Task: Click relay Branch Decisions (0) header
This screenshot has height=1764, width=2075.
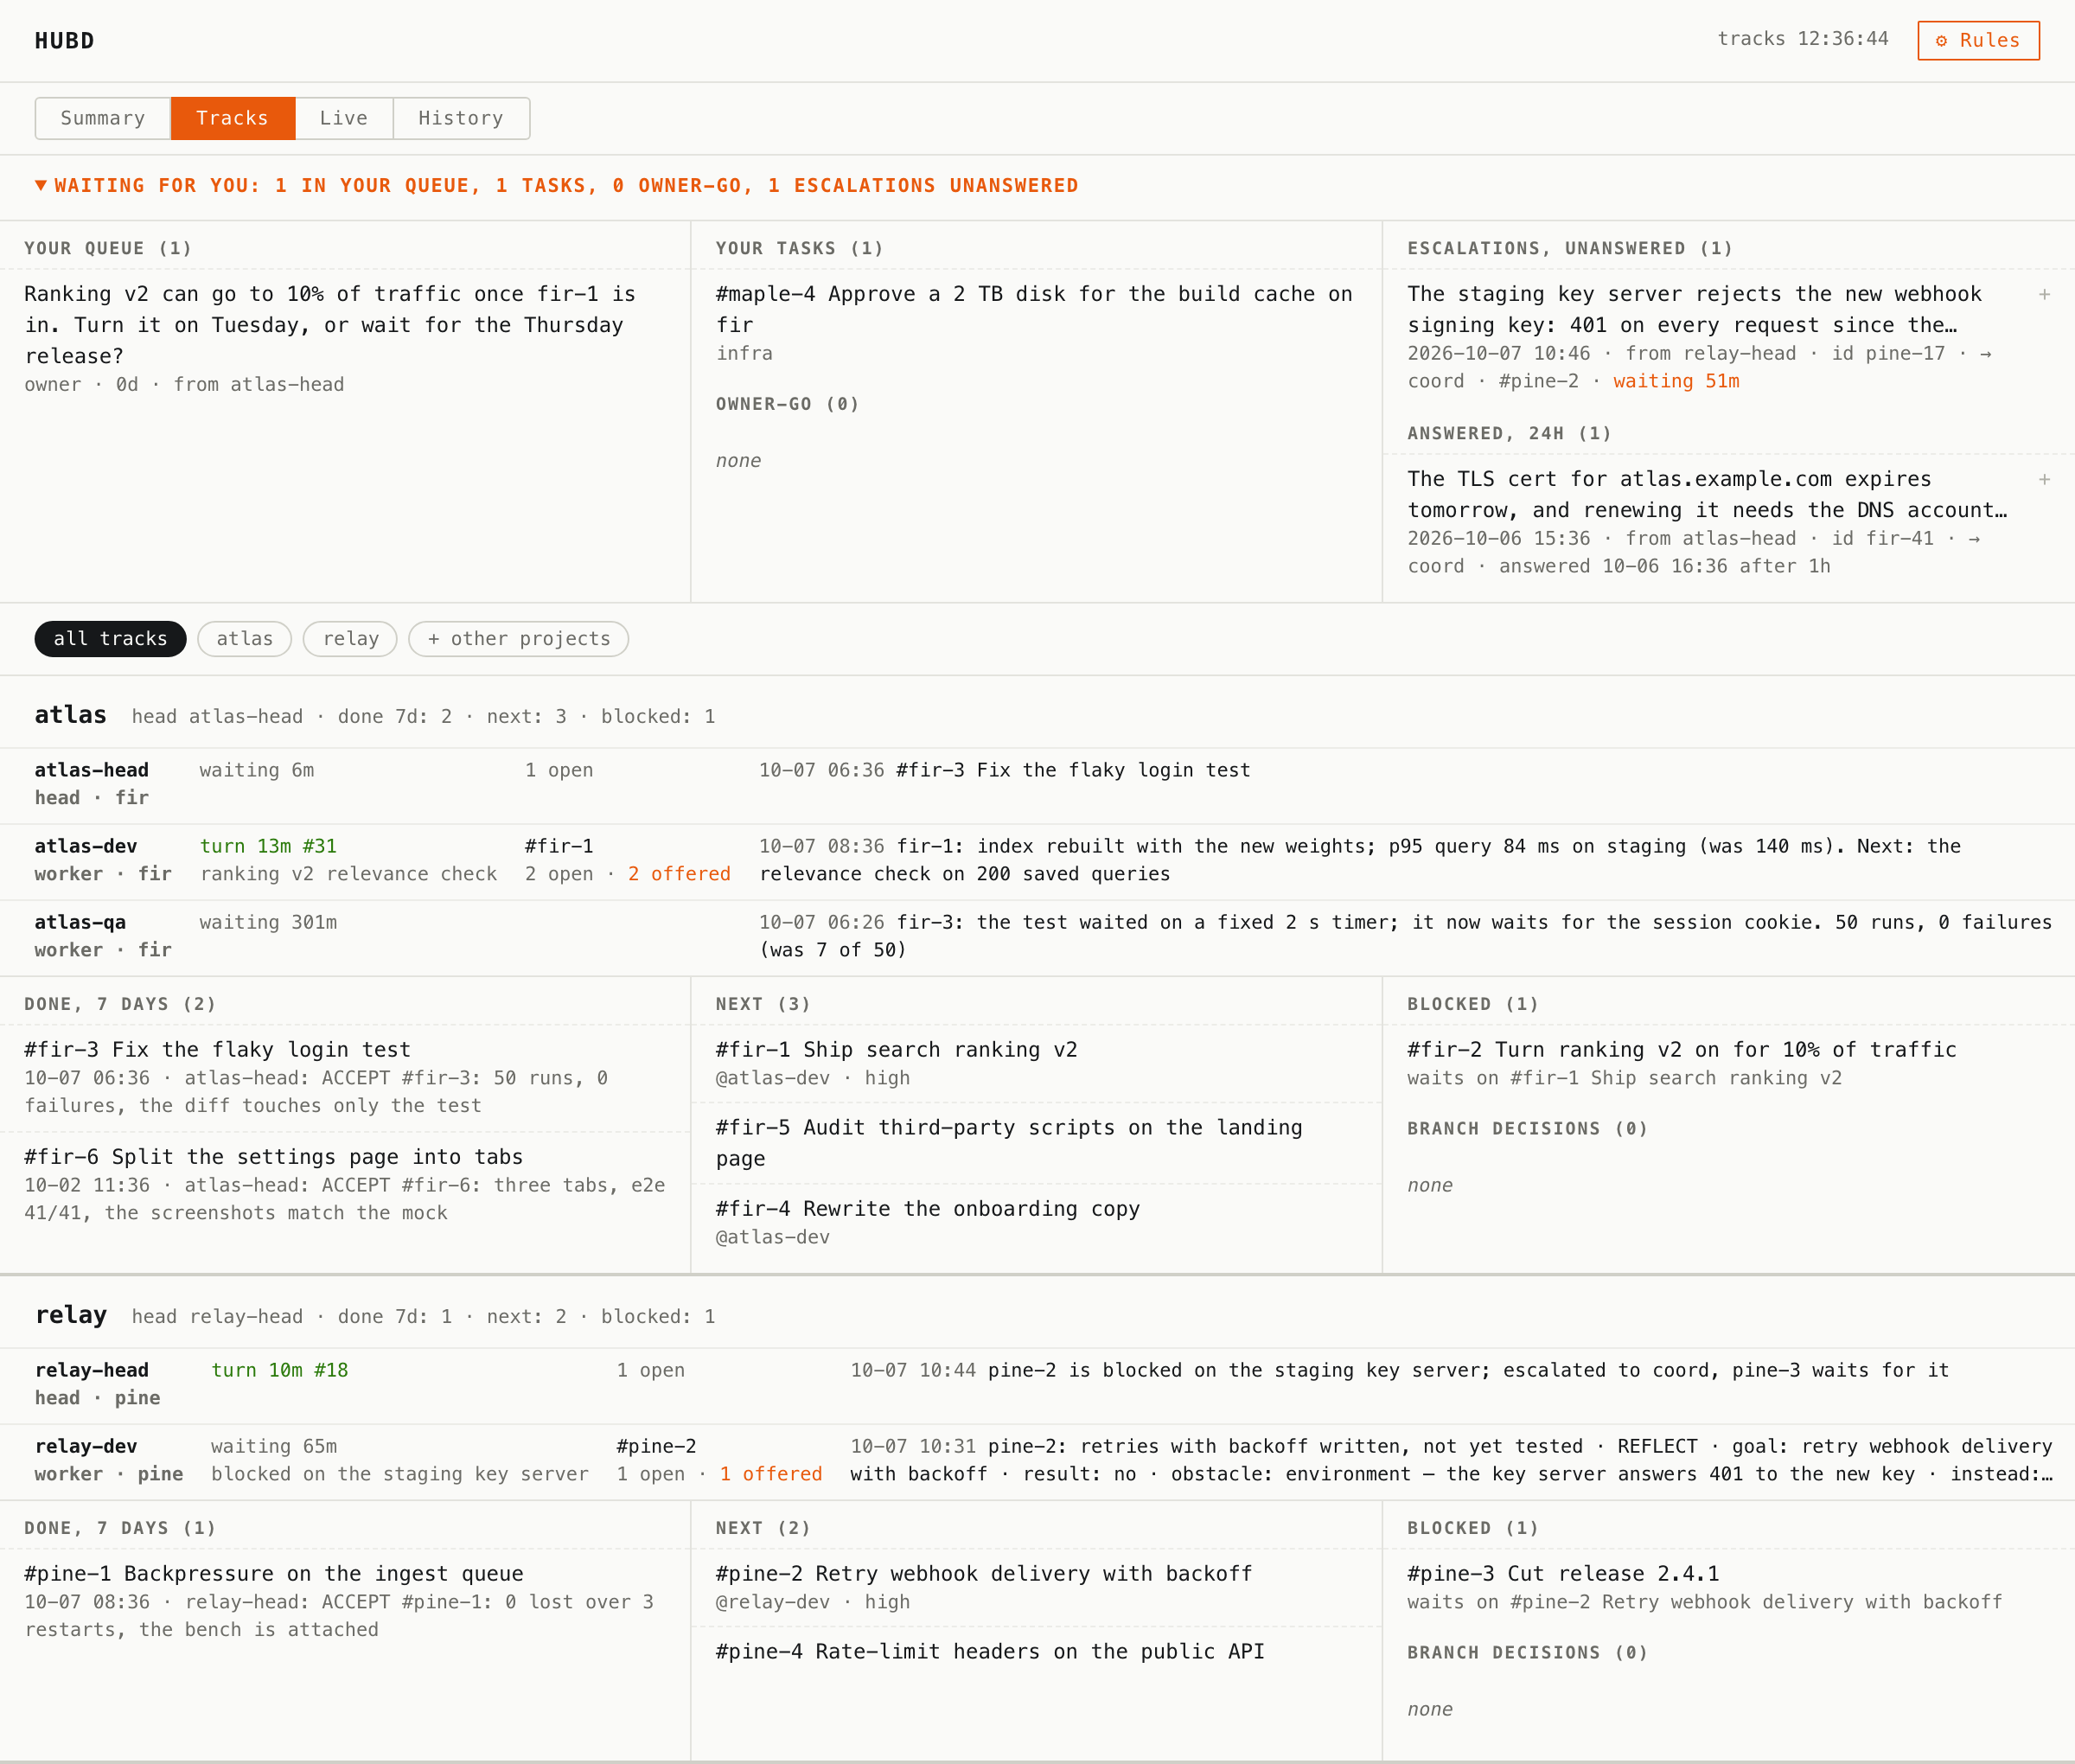Action: [1528, 1652]
